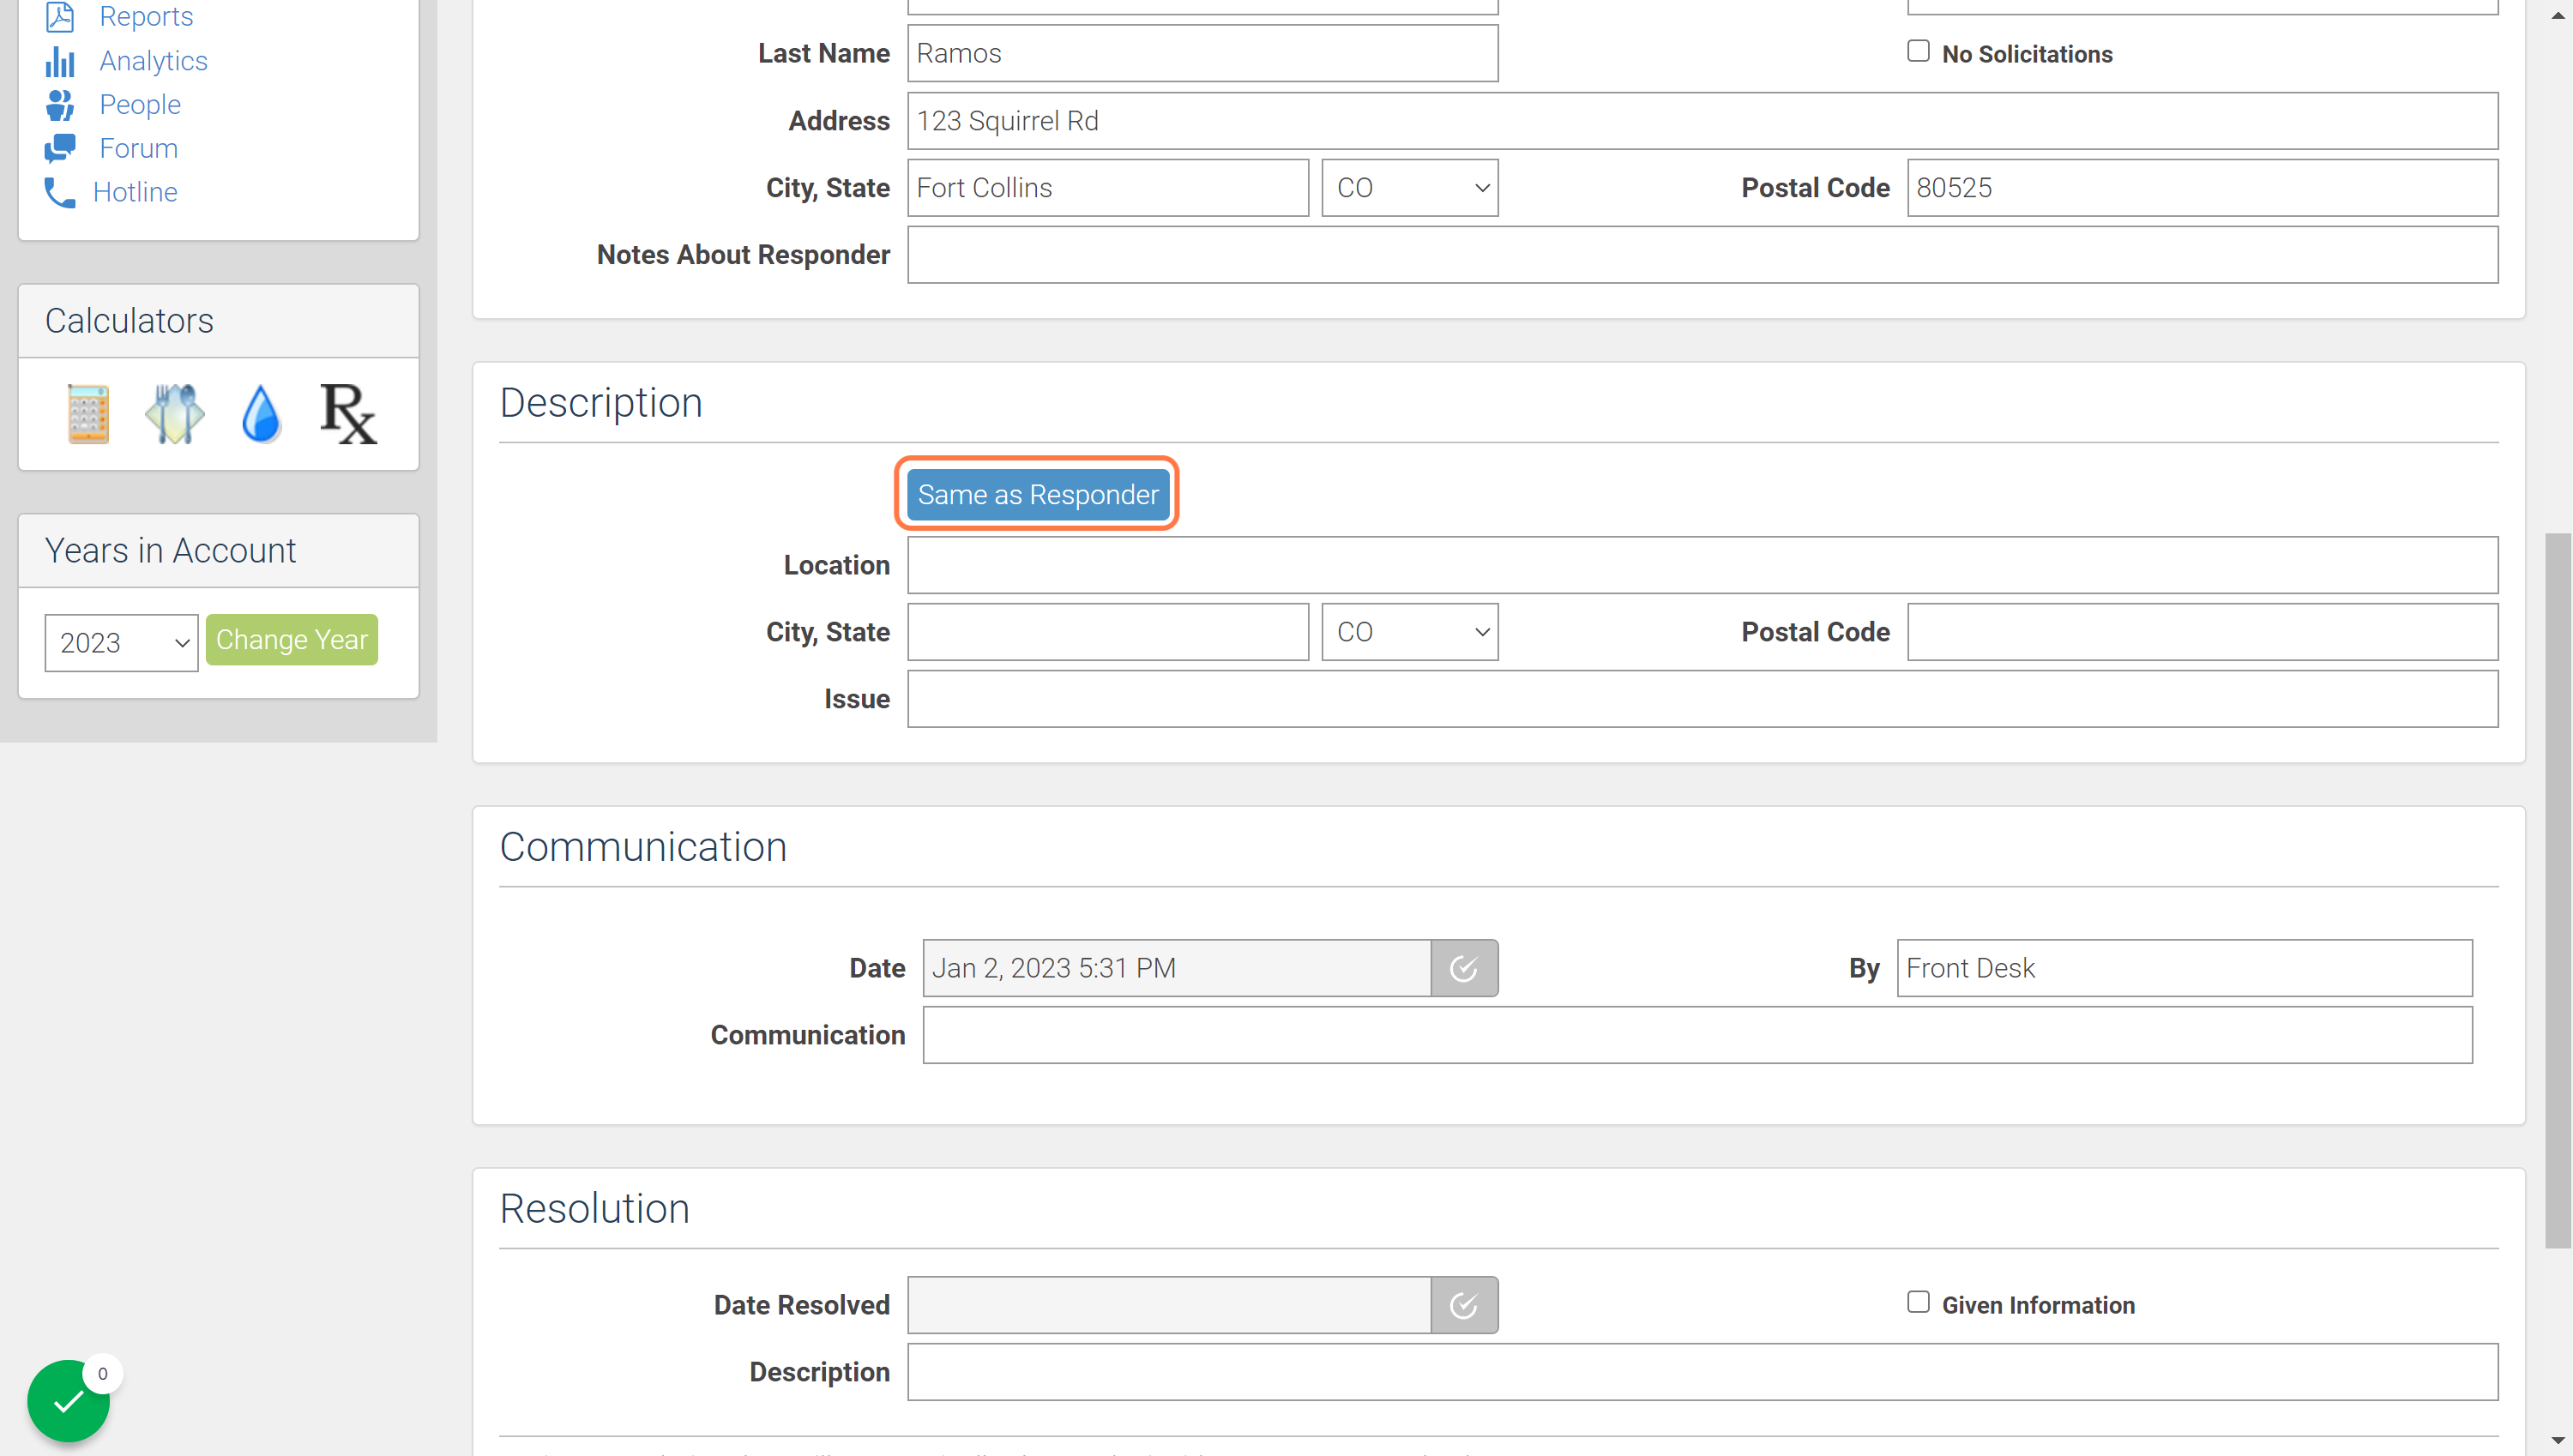
Task: Click the Forum chat bubbles icon
Action: pos(59,148)
